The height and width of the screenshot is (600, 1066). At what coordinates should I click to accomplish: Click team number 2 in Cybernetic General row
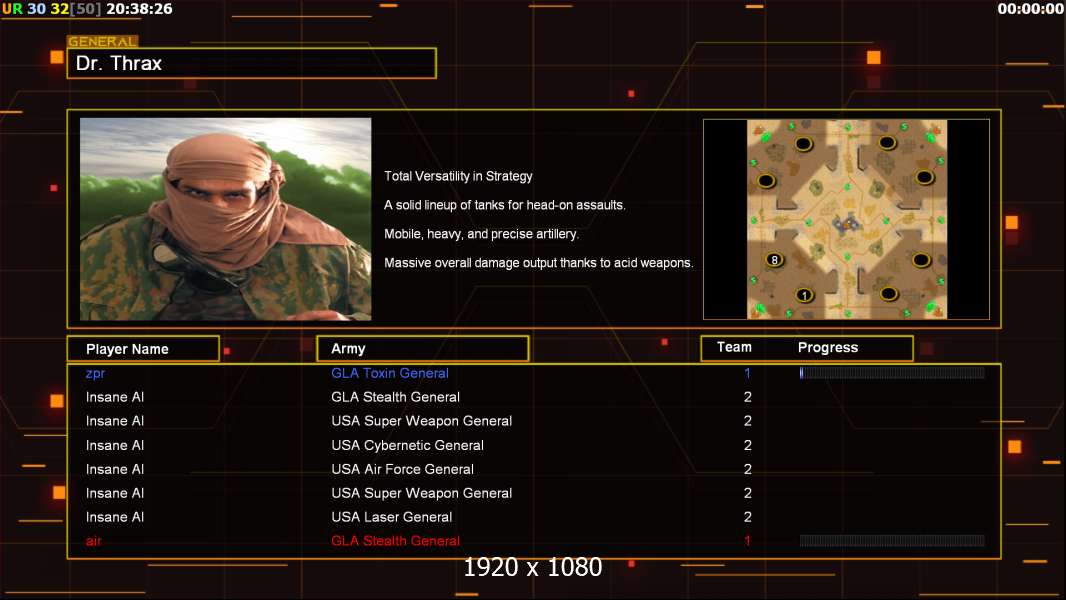(x=747, y=445)
